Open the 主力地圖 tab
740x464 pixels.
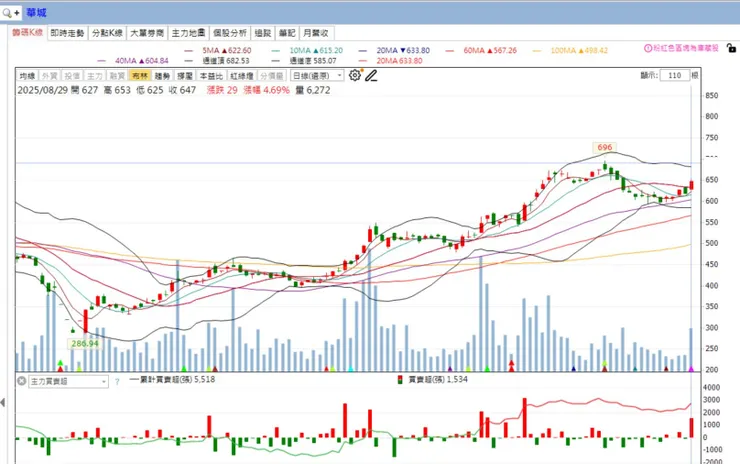(x=188, y=33)
